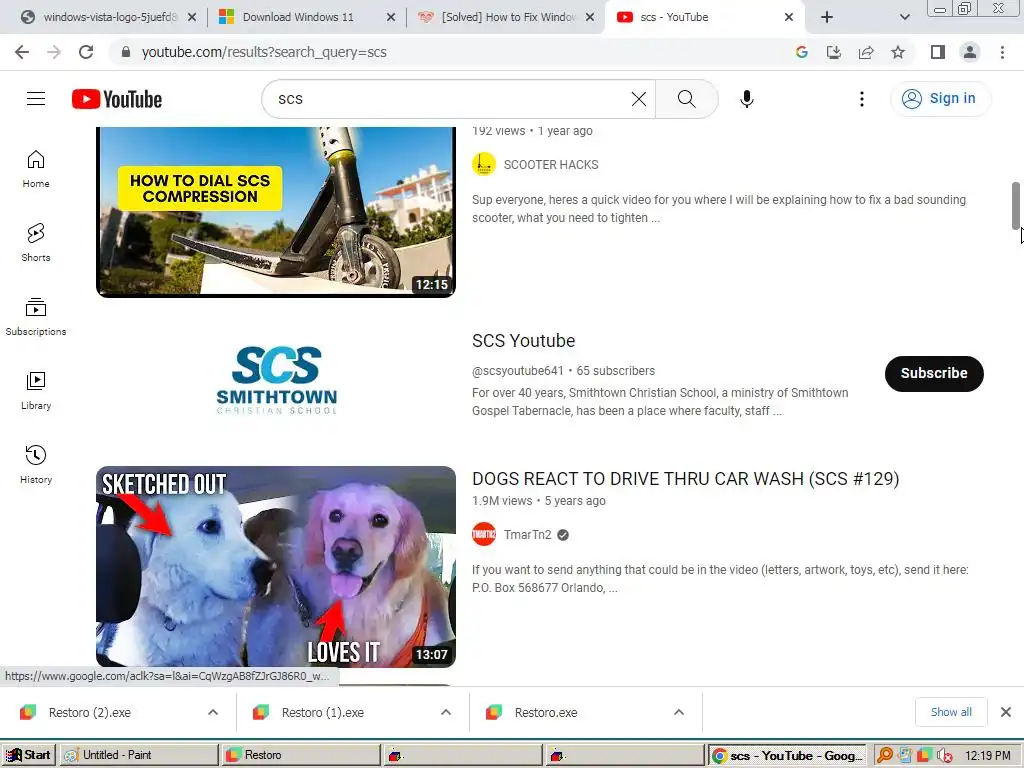Open DOGS REACT TO DRIVE THRU CAR WASH title

click(685, 479)
